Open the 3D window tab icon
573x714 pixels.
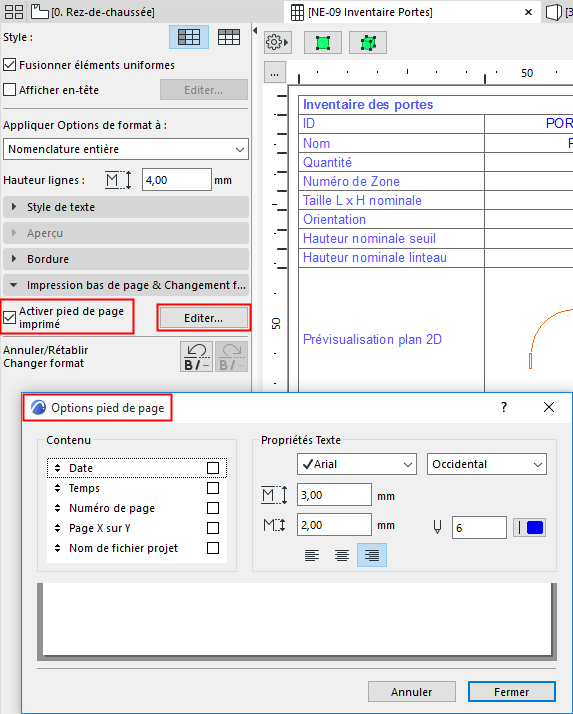[553, 12]
